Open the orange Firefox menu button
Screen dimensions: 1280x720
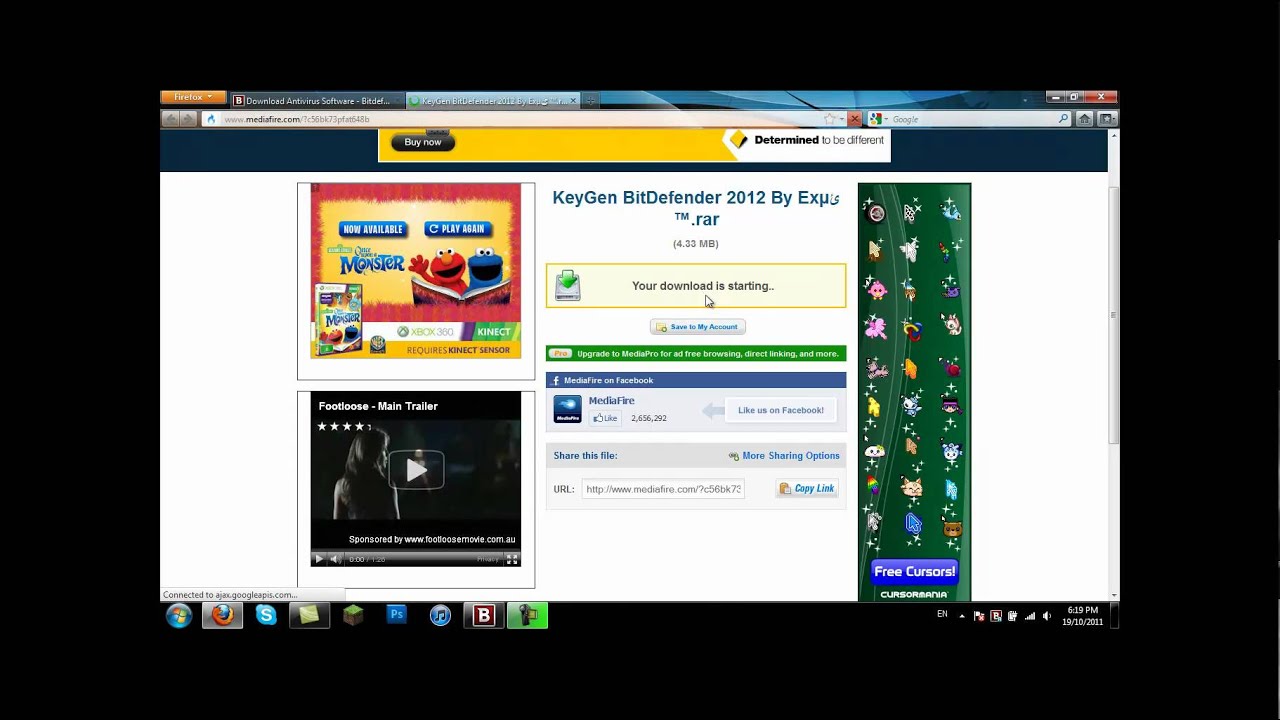[193, 98]
